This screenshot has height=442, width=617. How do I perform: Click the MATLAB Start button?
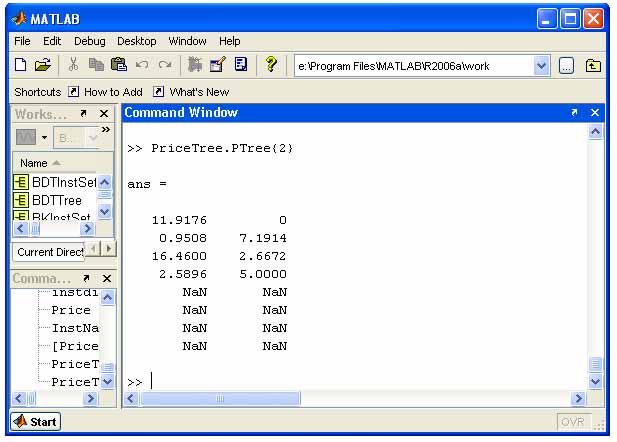36,422
